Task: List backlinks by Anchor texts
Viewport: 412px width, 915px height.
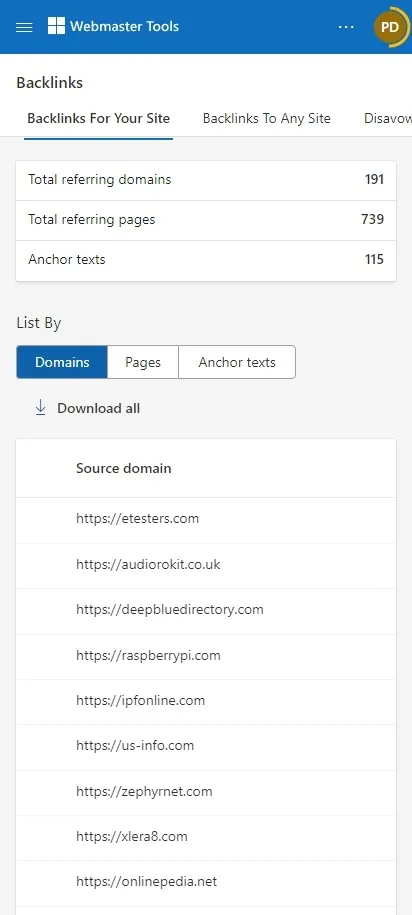Action: coord(237,362)
